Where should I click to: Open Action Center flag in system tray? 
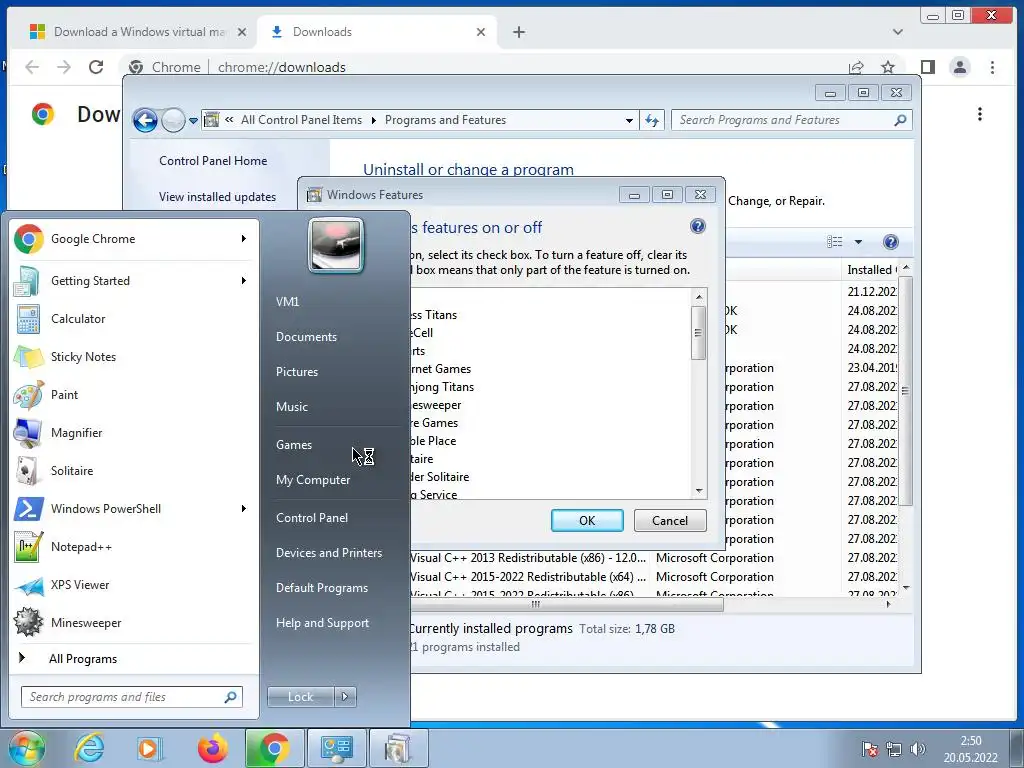pyautogui.click(x=869, y=749)
